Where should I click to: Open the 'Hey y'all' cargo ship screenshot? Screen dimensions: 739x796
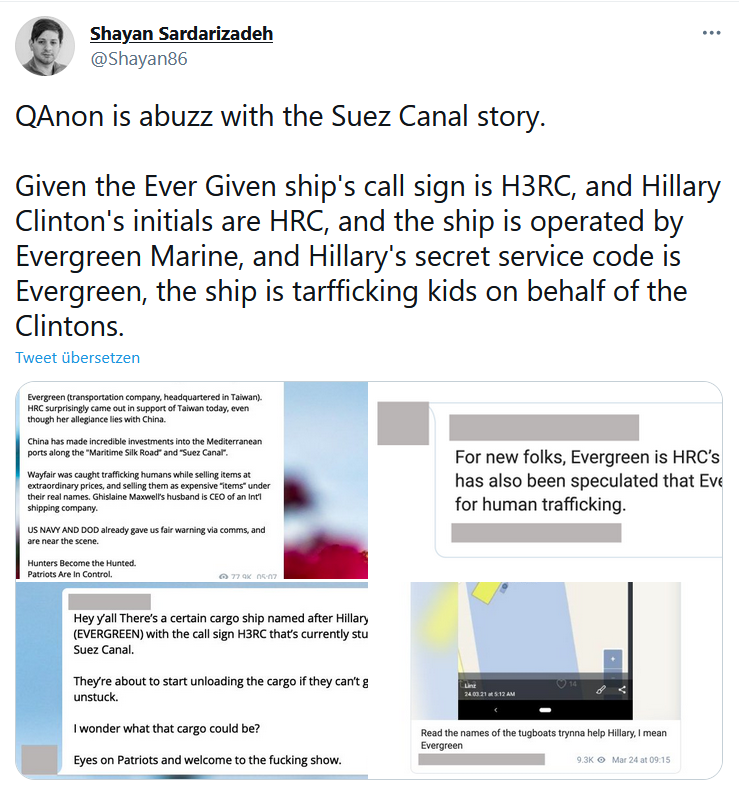(x=192, y=680)
